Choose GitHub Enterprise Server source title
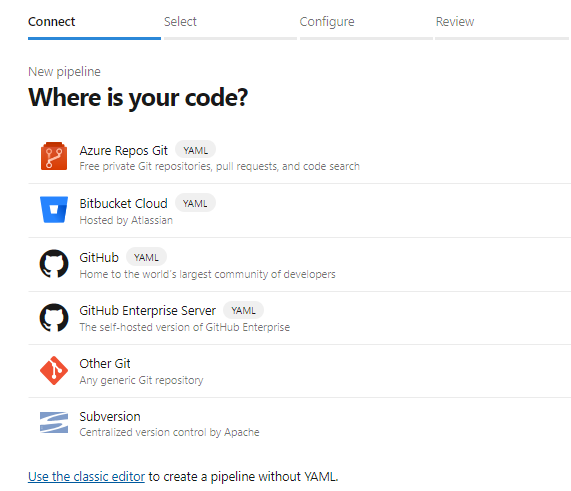This screenshot has height=491, width=571. [147, 311]
